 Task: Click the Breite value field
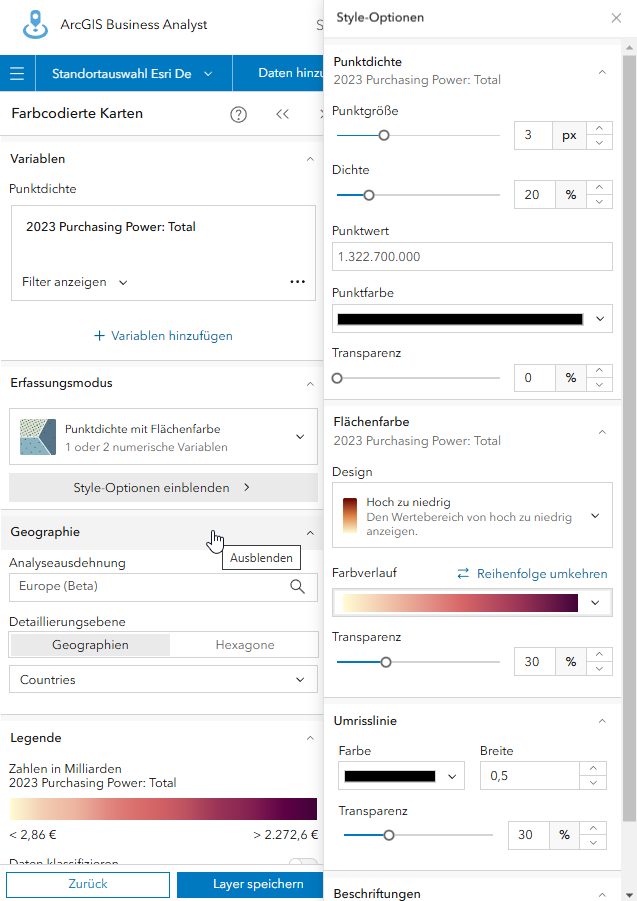coord(530,776)
